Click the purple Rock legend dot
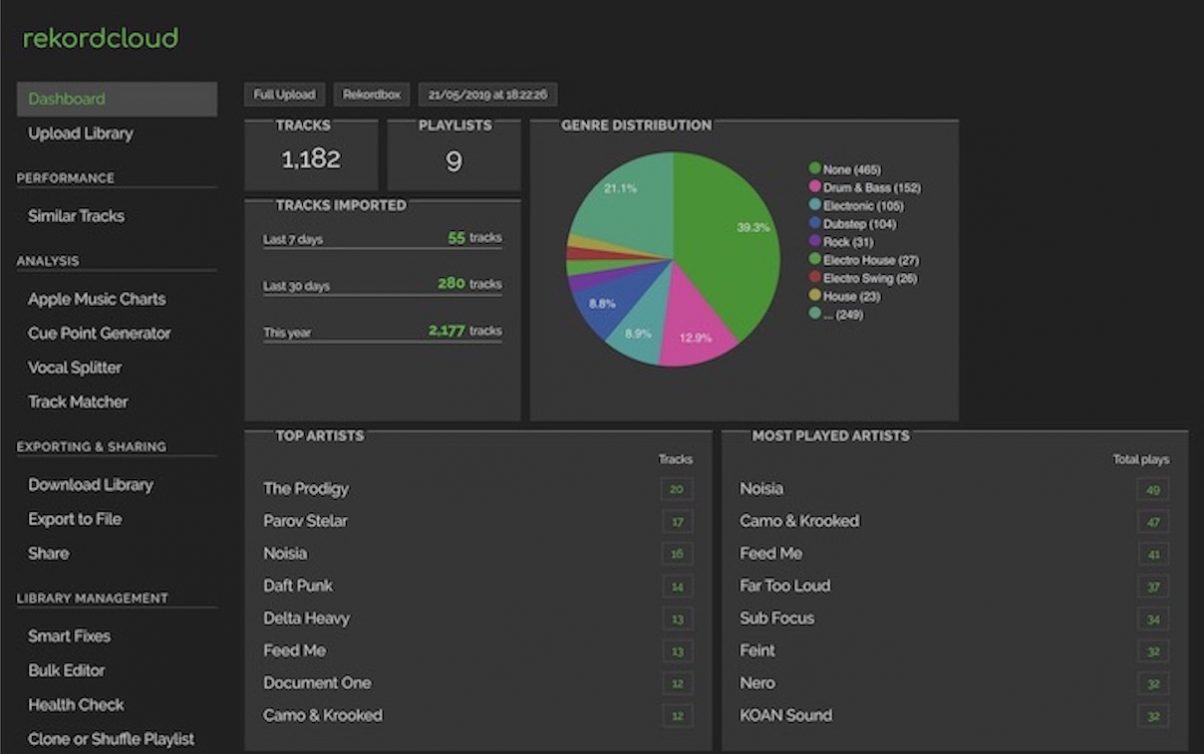 coord(815,241)
